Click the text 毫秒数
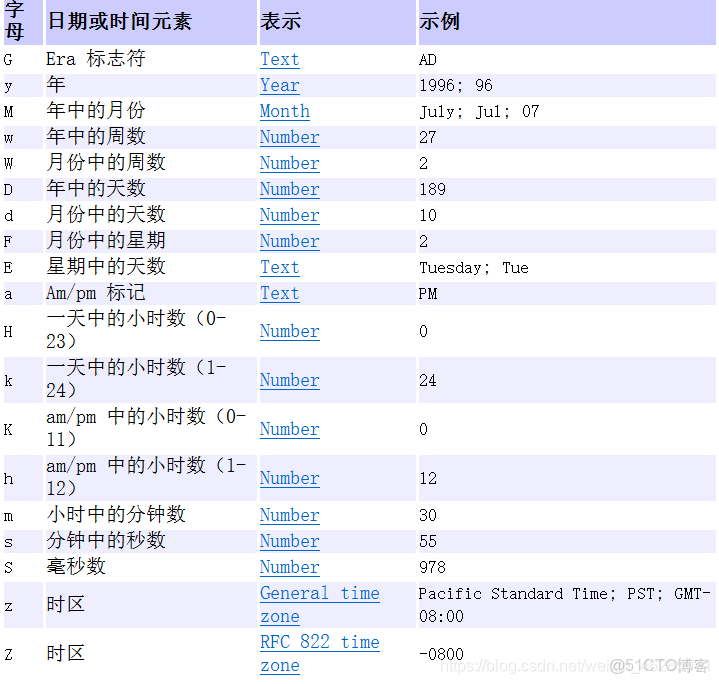 (76, 566)
